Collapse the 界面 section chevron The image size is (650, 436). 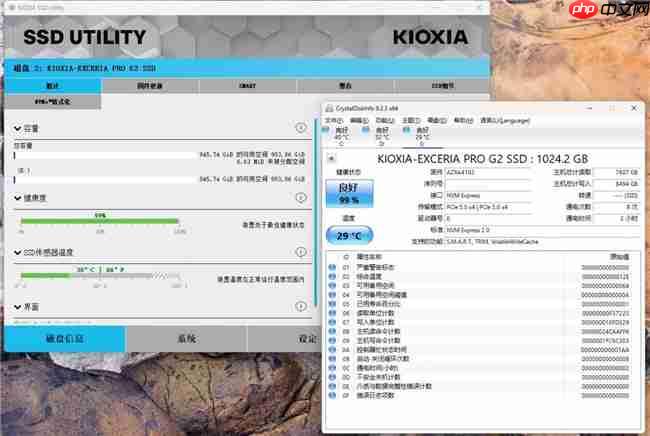17,307
